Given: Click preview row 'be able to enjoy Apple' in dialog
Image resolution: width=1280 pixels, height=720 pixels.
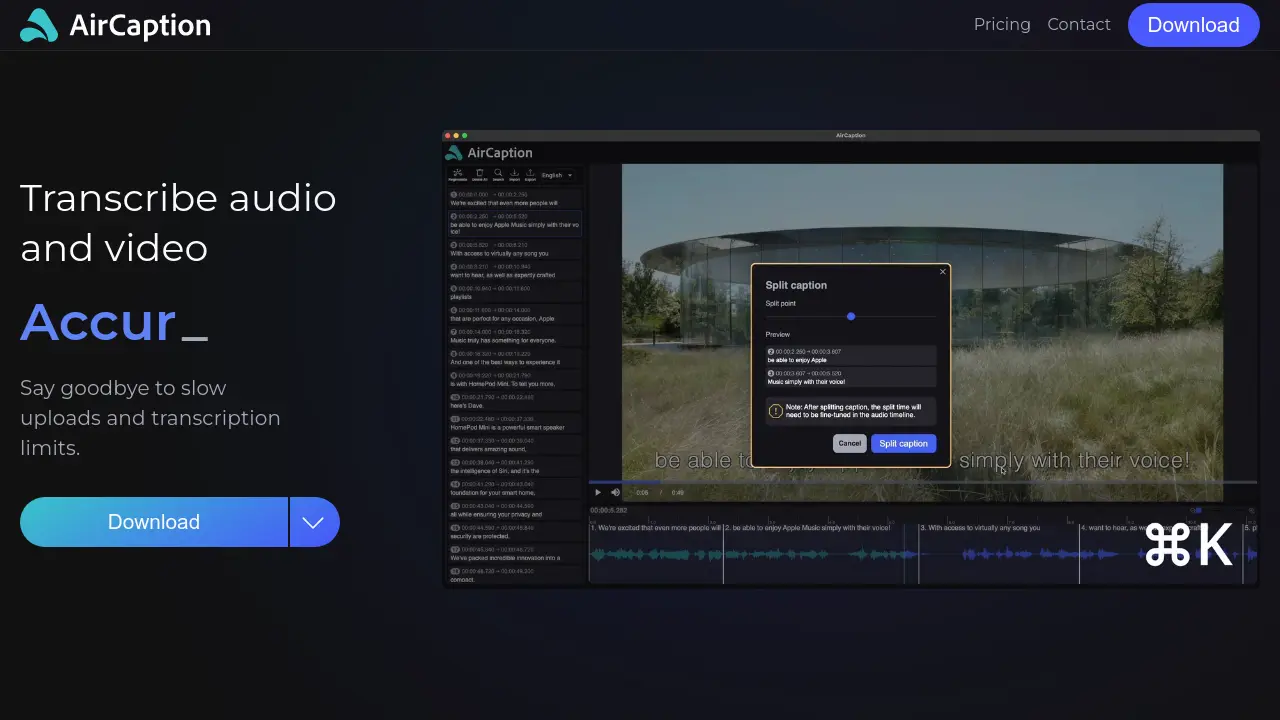Looking at the screenshot, I should tap(851, 356).
